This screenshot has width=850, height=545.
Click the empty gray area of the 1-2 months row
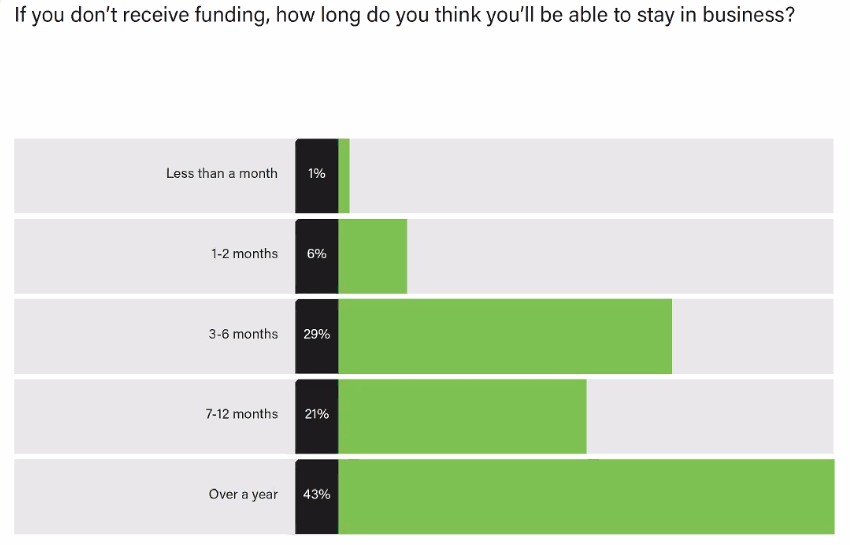point(620,256)
